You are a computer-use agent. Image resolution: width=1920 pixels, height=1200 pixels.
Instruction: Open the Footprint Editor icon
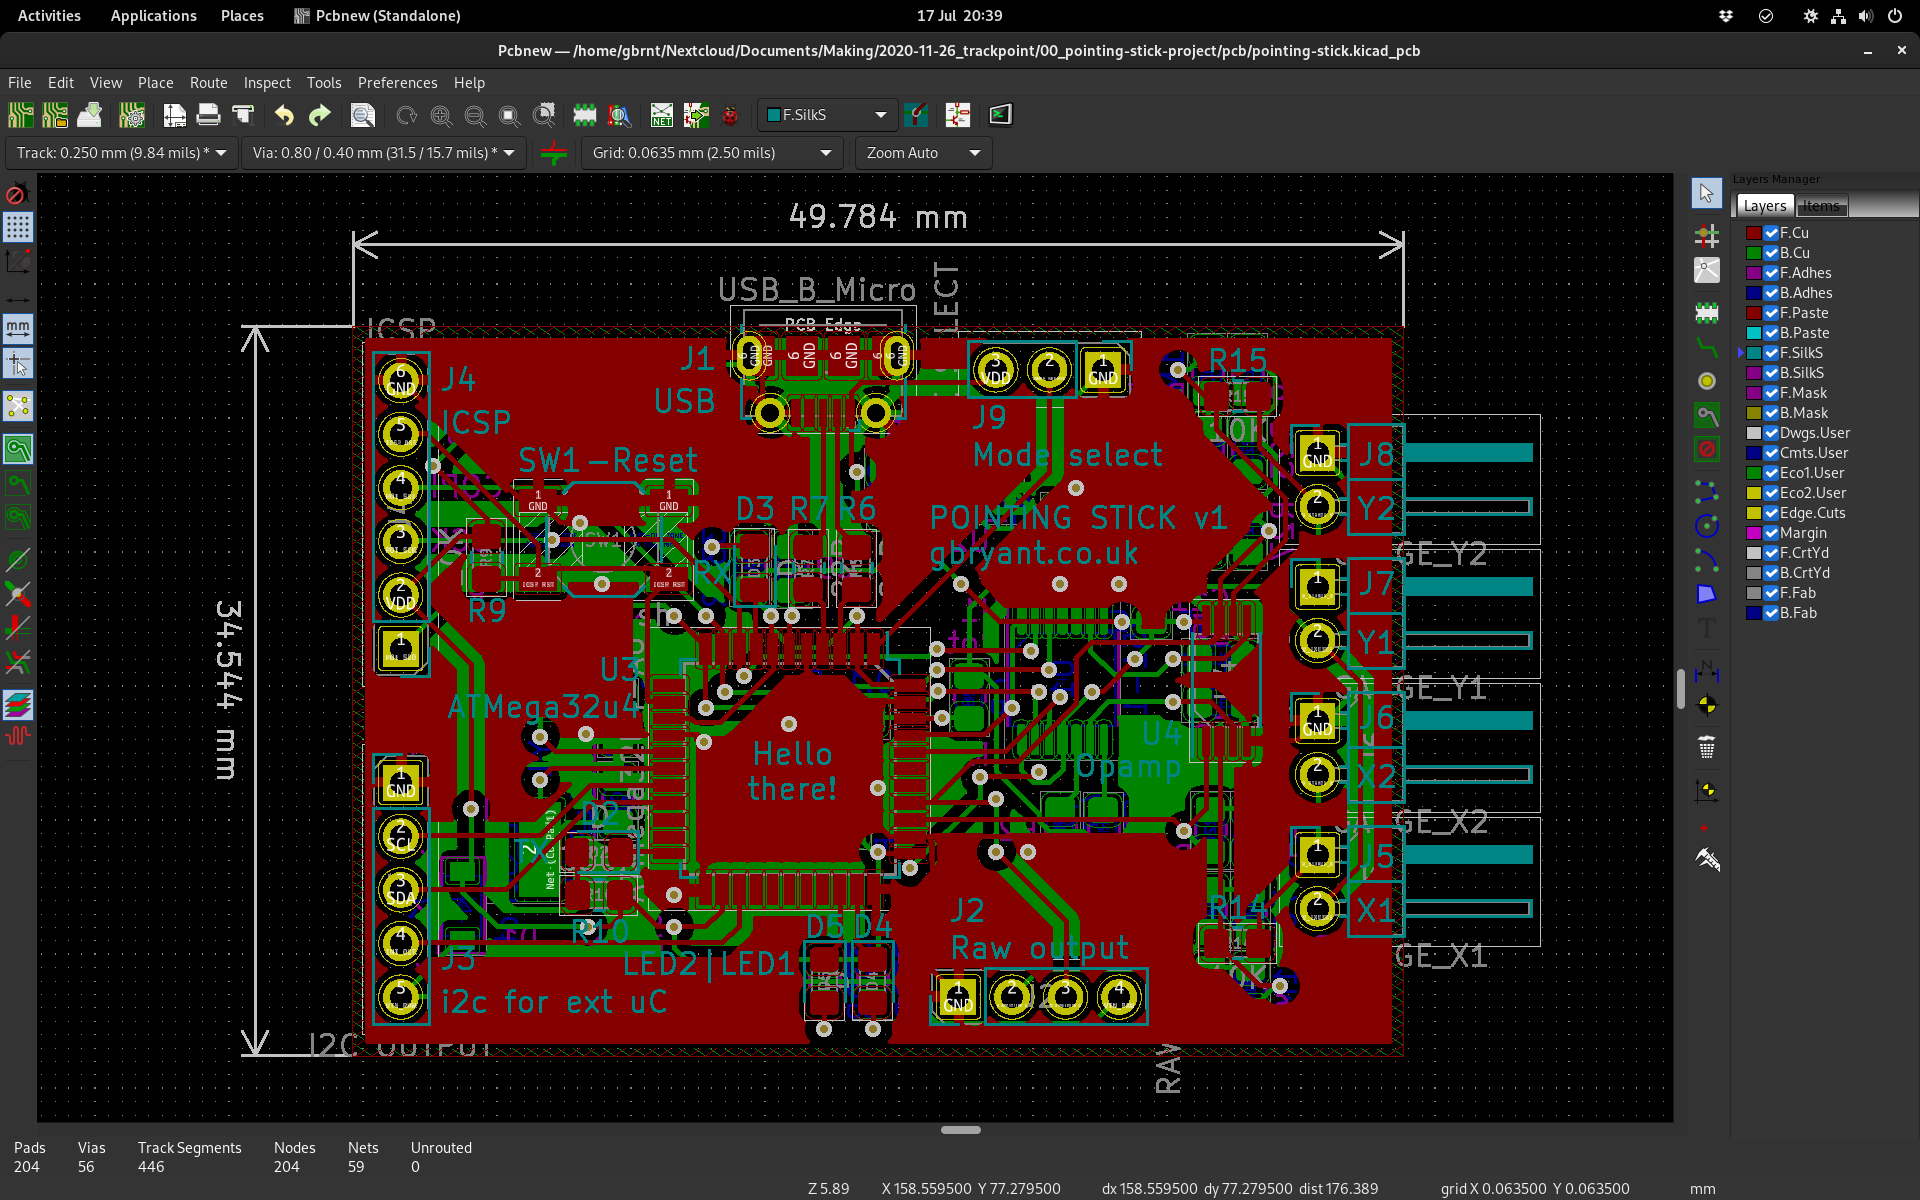585,115
